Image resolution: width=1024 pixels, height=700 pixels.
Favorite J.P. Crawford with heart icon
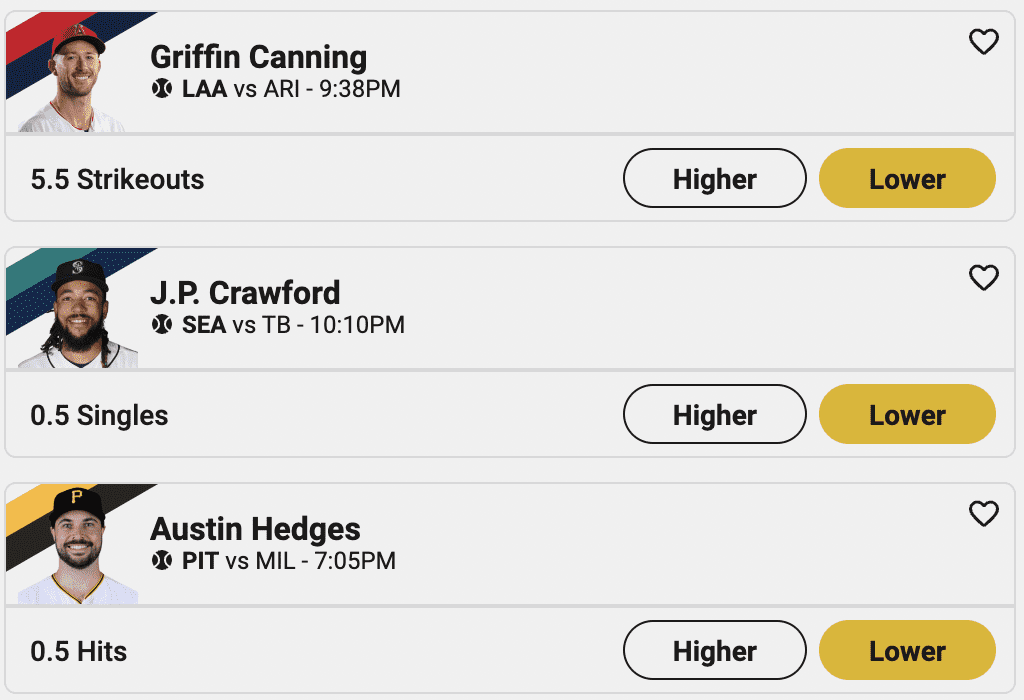[984, 278]
